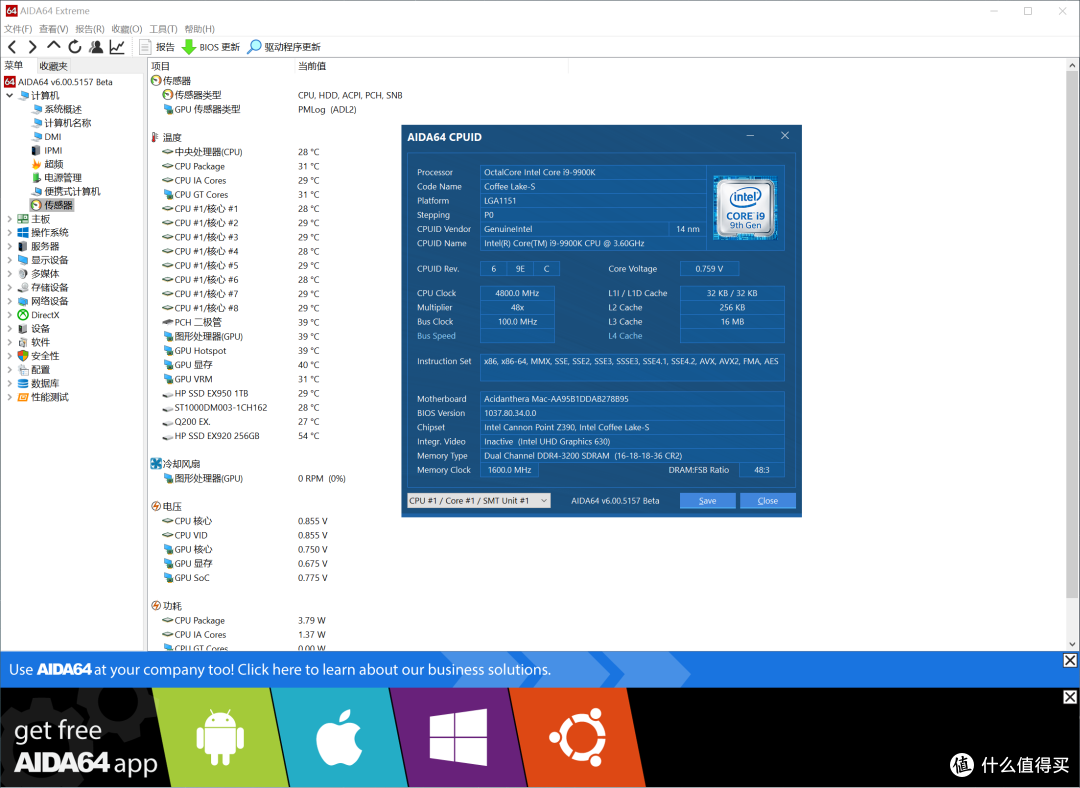
Task: Switch to the 菜单 tab
Action: click(x=14, y=65)
